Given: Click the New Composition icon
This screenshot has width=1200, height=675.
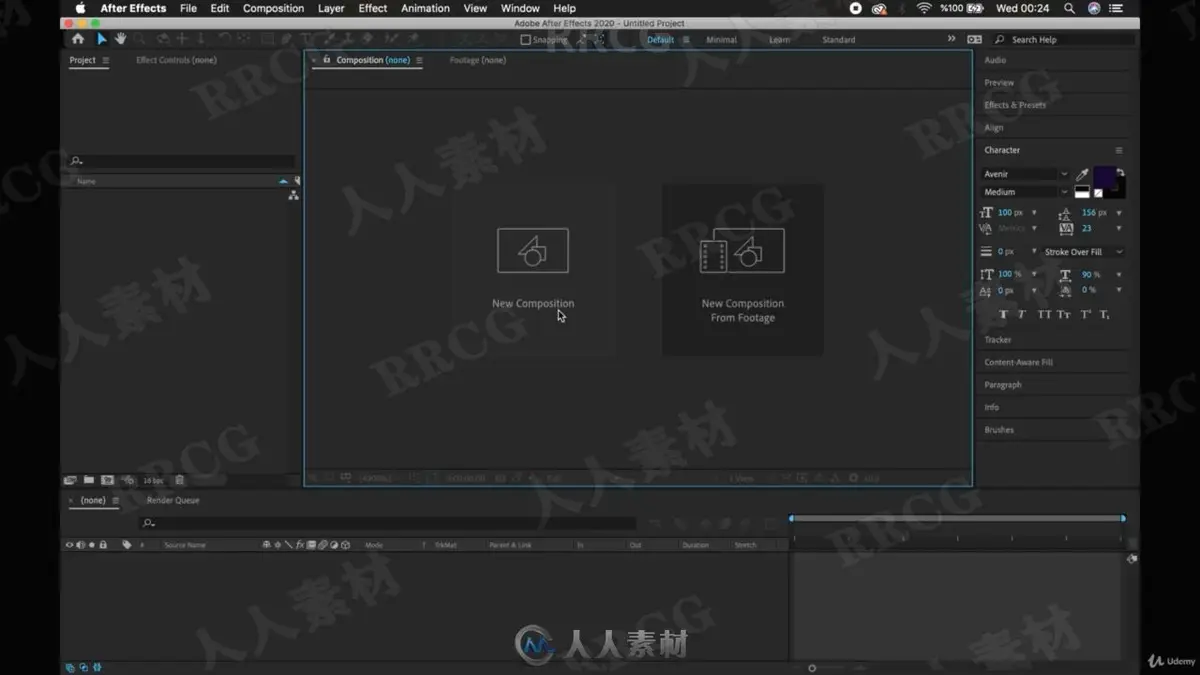Looking at the screenshot, I should point(533,250).
